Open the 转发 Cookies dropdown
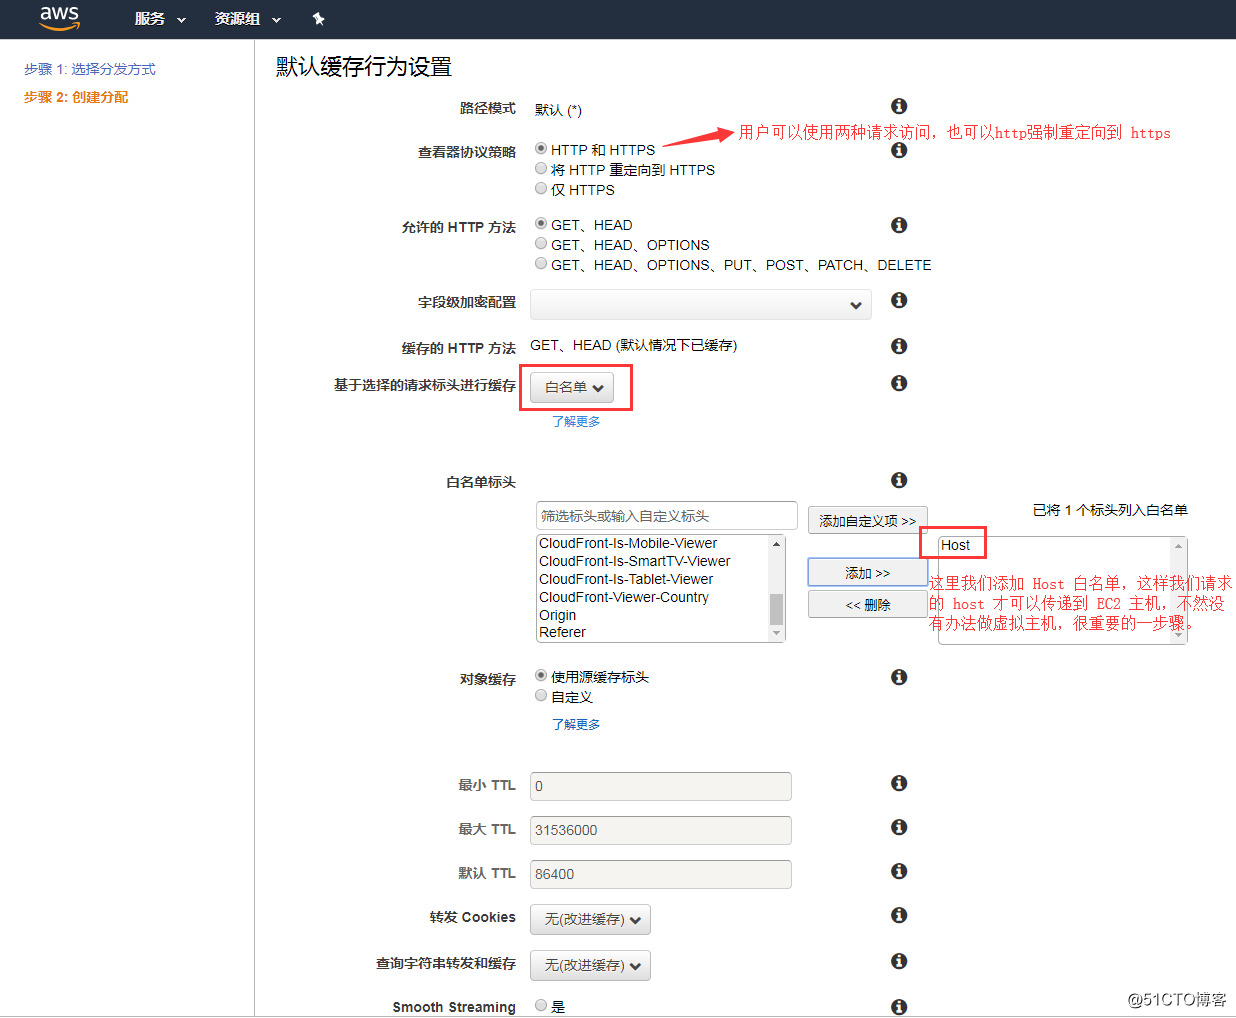Image resolution: width=1236 pixels, height=1018 pixels. pos(590,919)
